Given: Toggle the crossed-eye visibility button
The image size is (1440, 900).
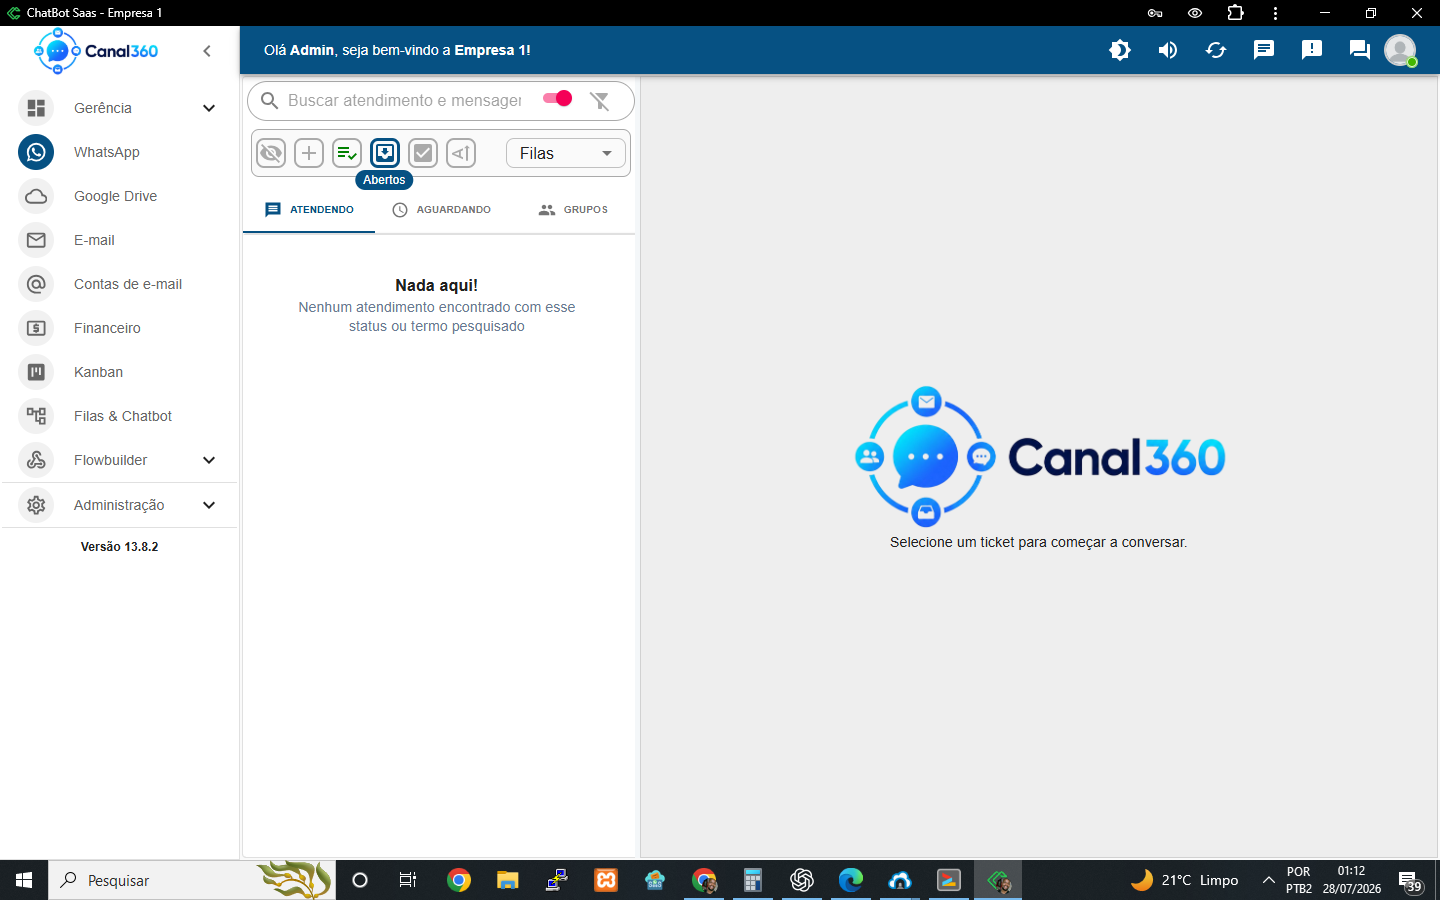Looking at the screenshot, I should click(271, 153).
